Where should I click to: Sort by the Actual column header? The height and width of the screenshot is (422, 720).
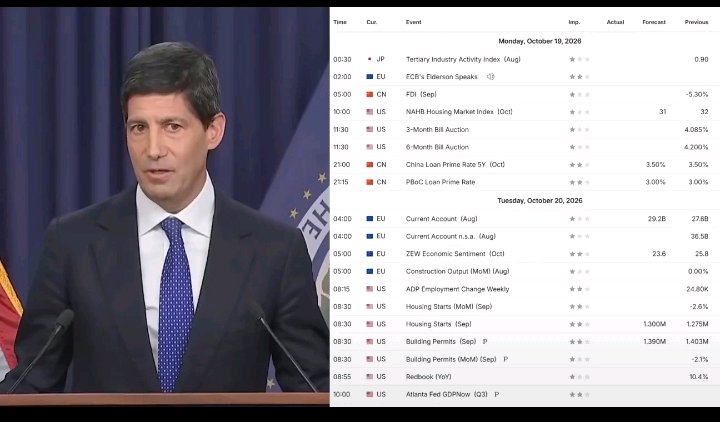615,22
